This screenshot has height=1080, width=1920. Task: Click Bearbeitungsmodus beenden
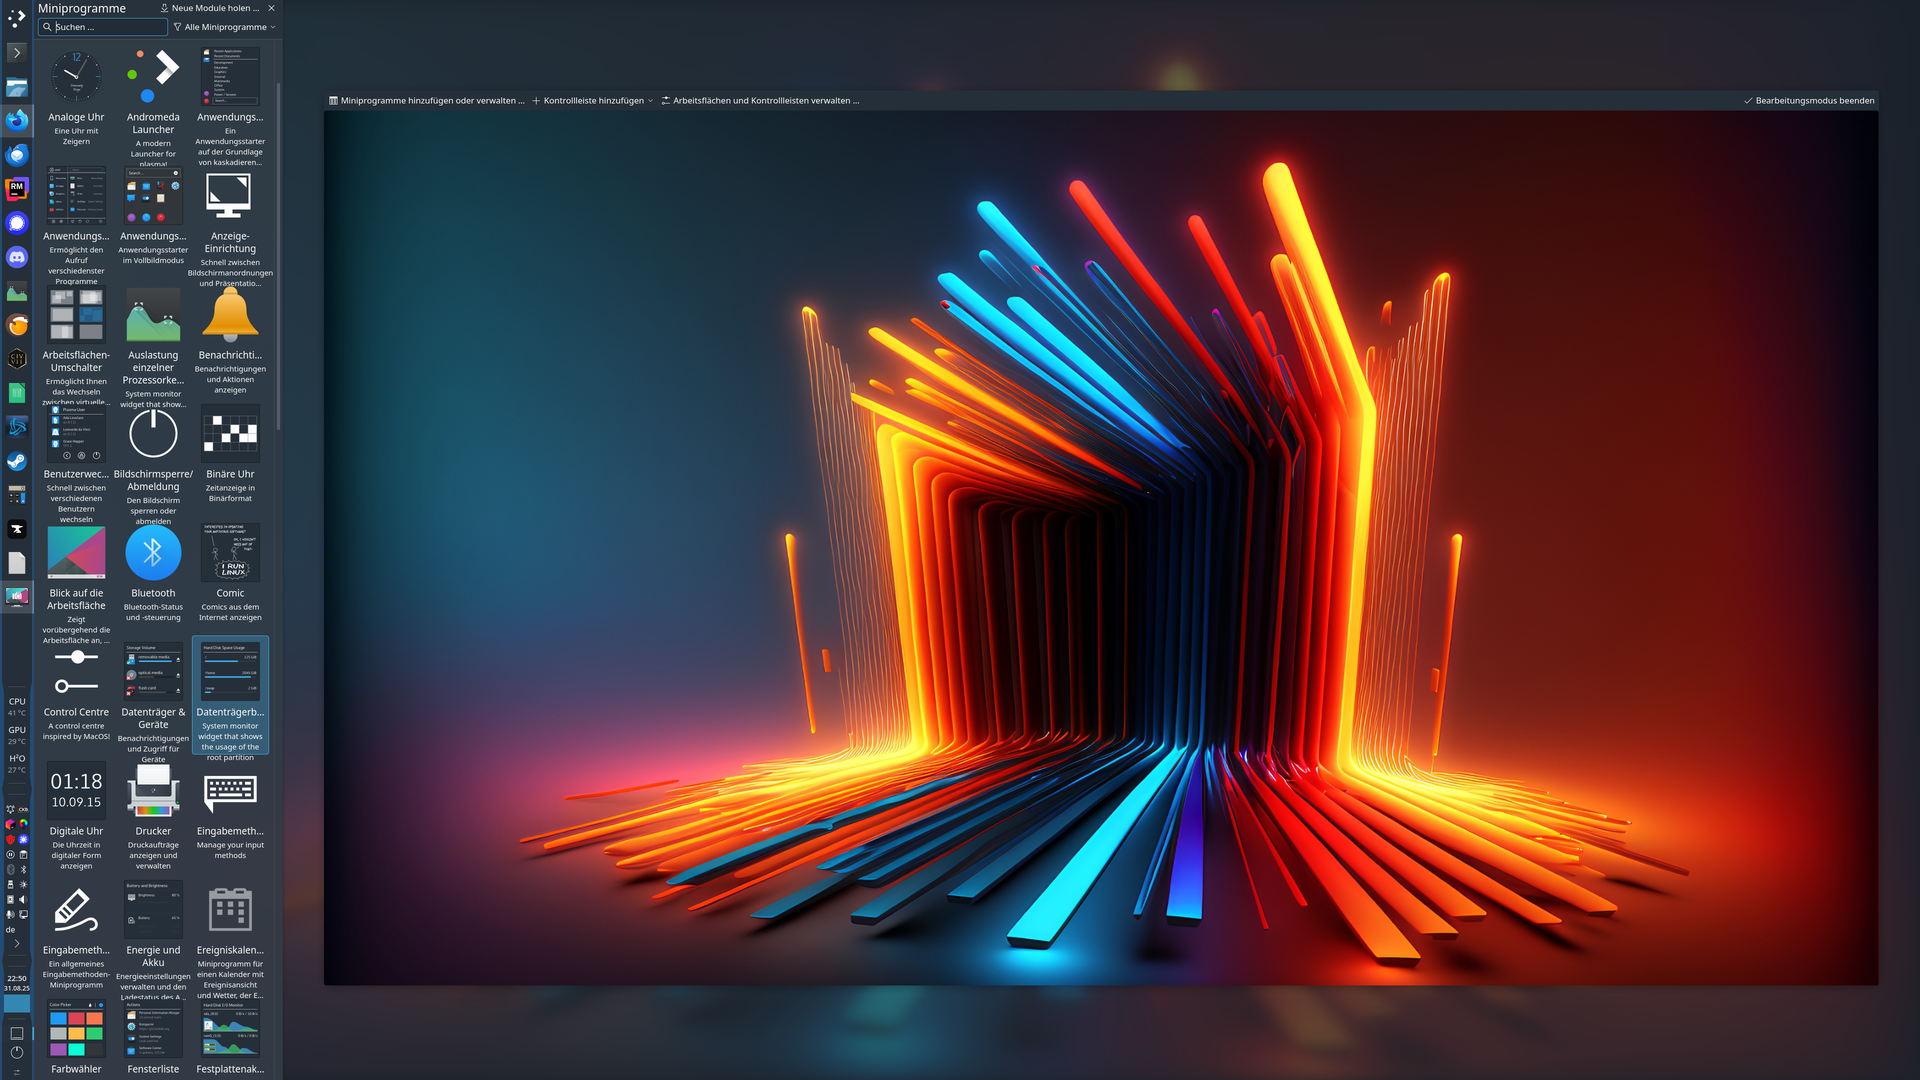(1809, 101)
